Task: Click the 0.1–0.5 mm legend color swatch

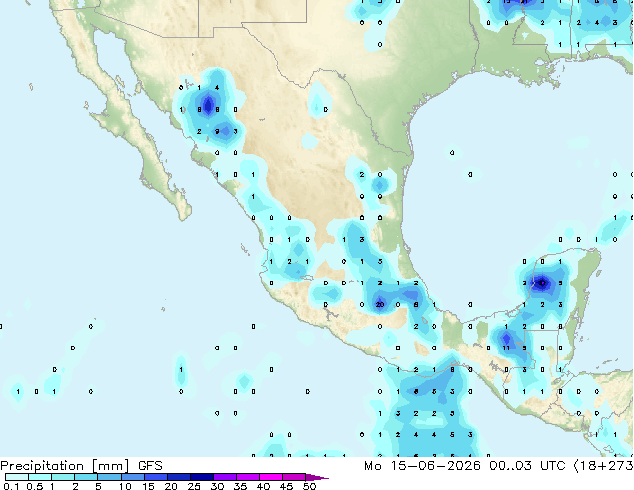Action: pyautogui.click(x=17, y=477)
